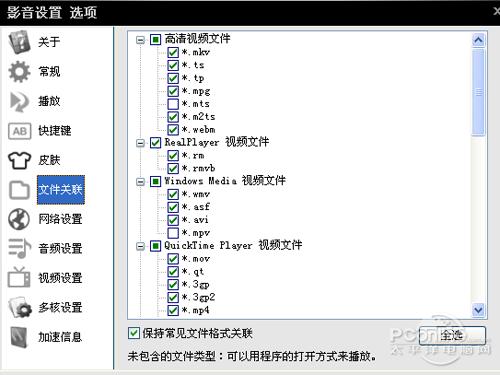Click the 网络设置 globe icon
This screenshot has width=500, height=375.
pos(19,219)
